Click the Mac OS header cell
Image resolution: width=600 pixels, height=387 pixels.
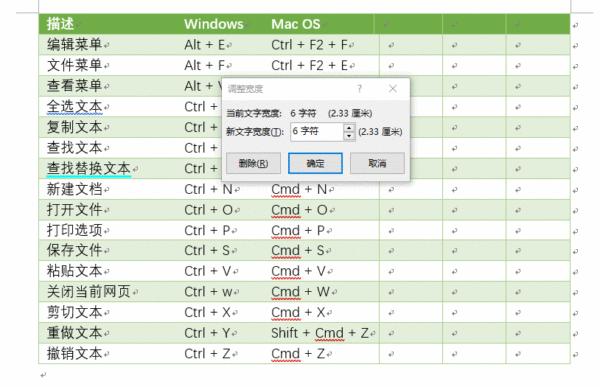pyautogui.click(x=295, y=24)
